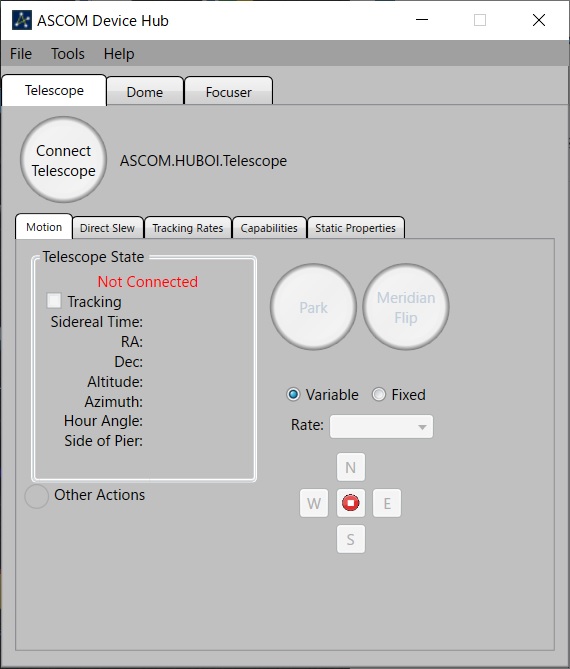
Task: Open the Tracking Rates tab
Action: (x=188, y=228)
